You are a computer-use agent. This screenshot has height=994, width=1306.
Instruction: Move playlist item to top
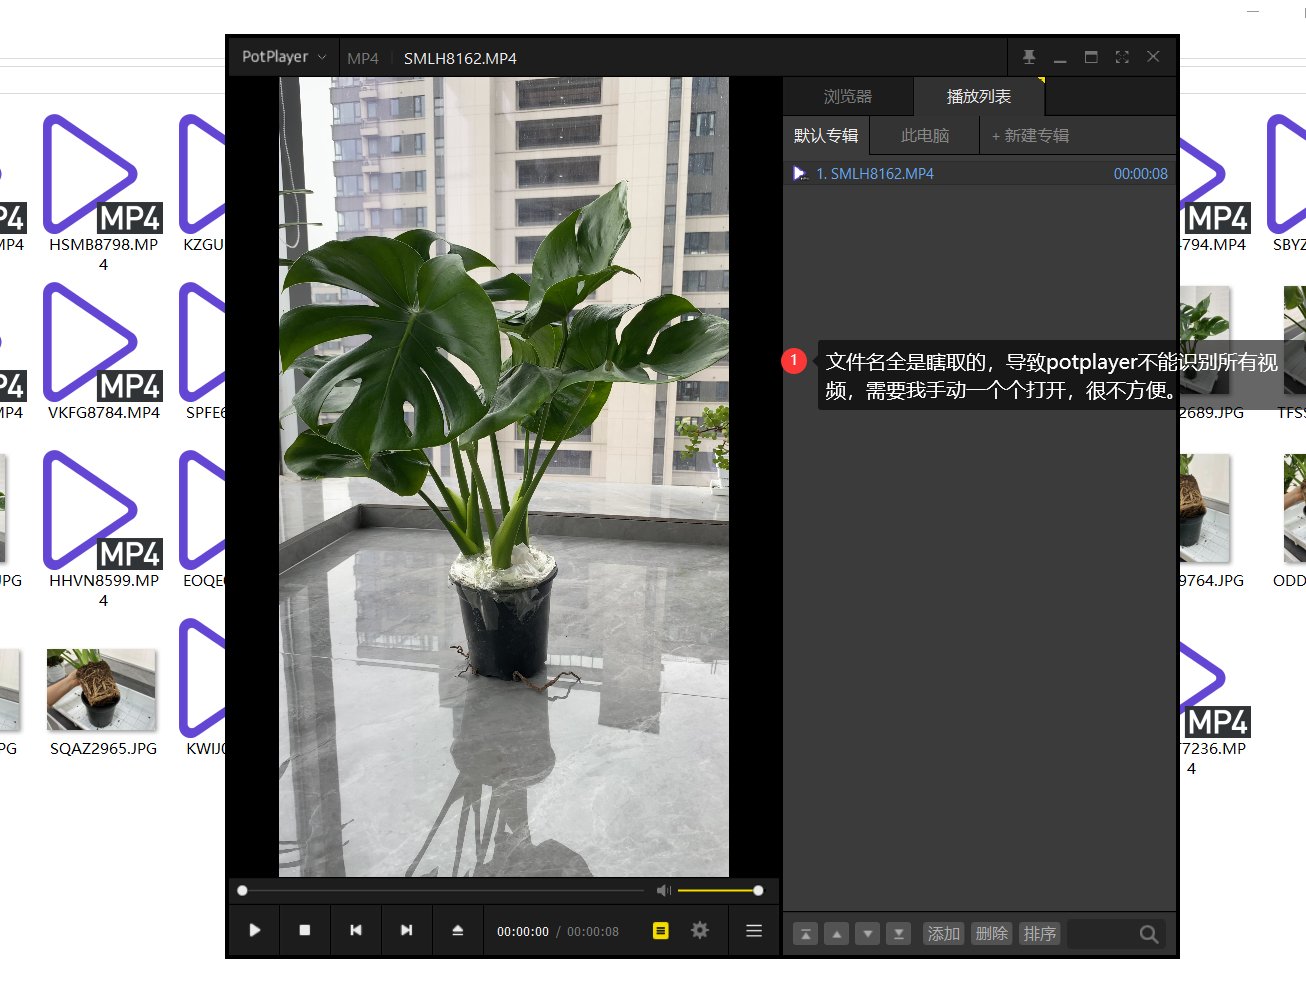[x=805, y=934]
